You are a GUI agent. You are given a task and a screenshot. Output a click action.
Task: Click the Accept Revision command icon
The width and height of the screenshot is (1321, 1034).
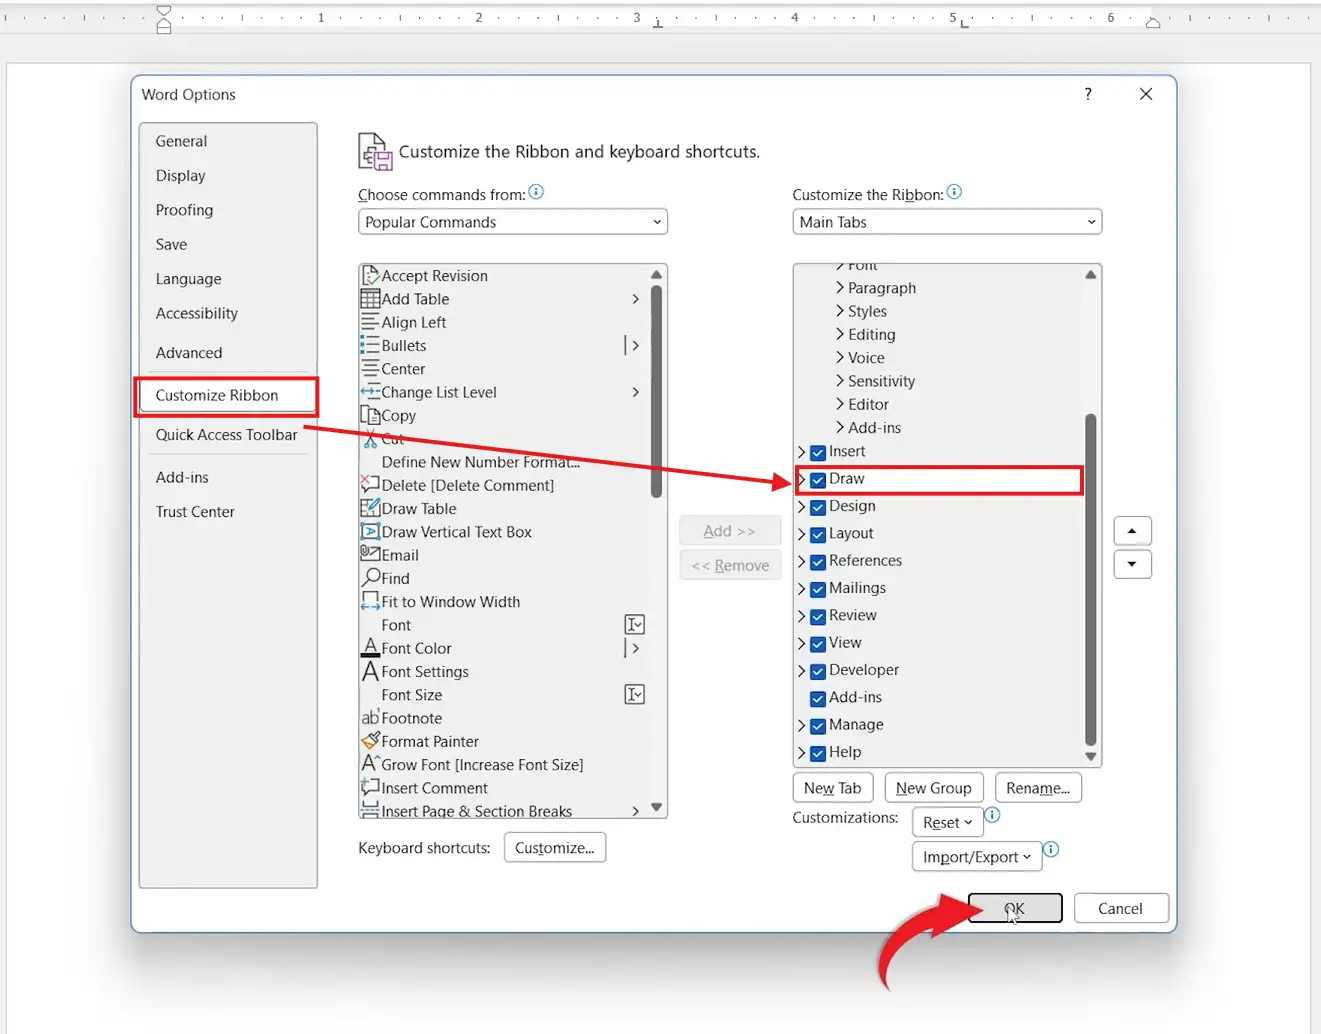370,275
